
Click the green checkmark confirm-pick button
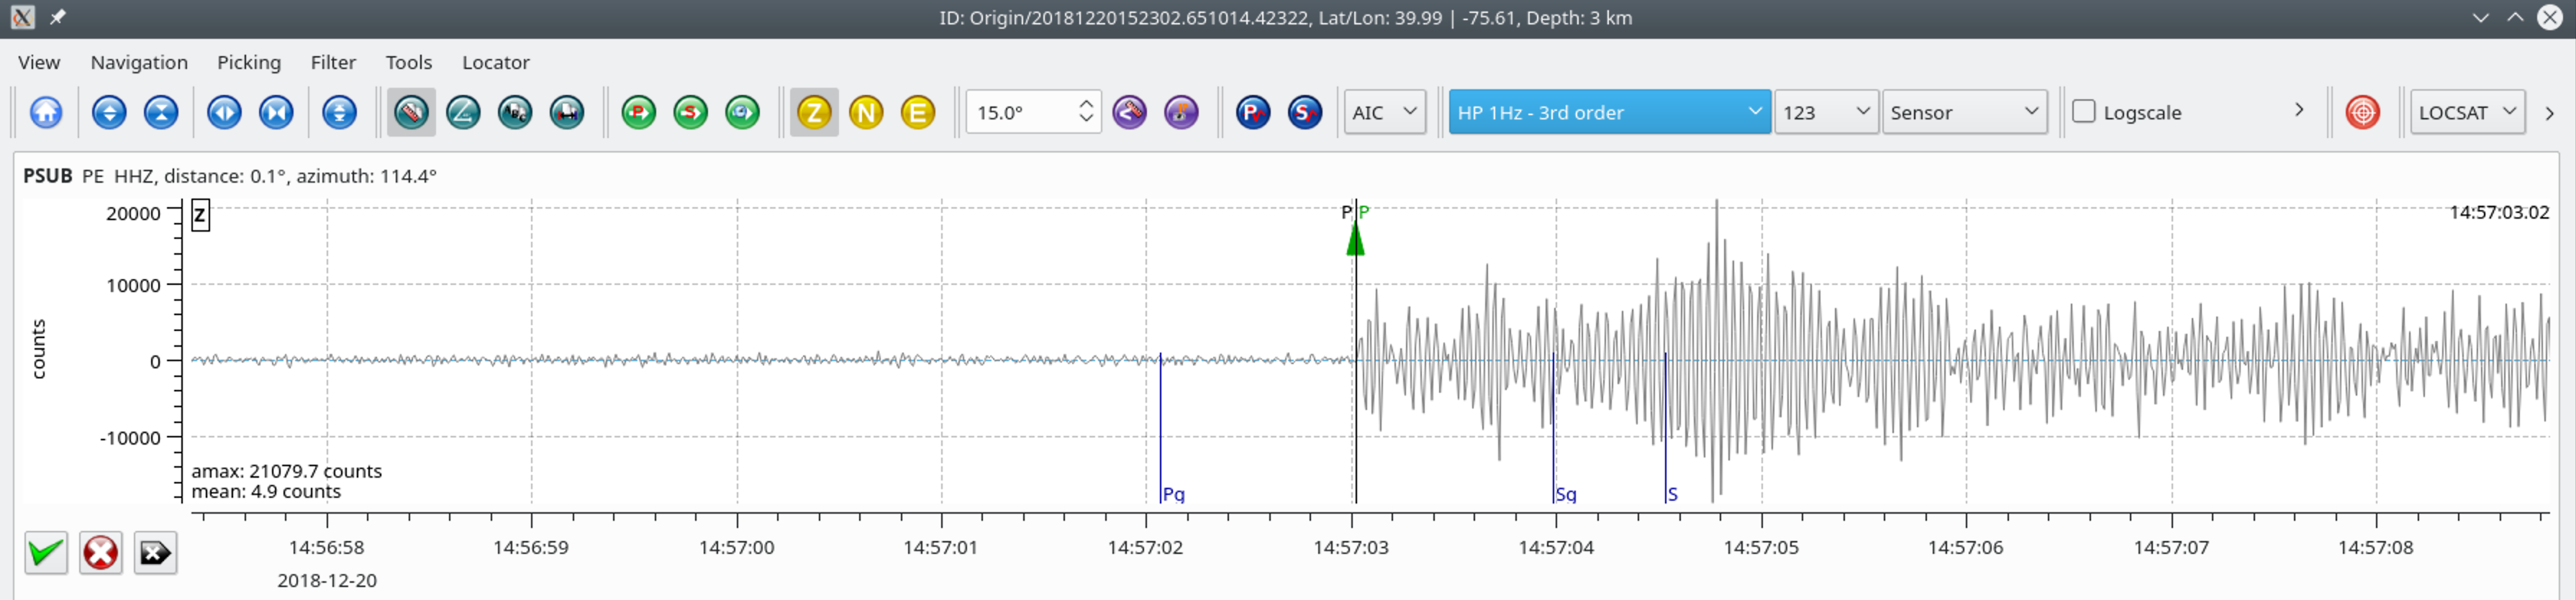pyautogui.click(x=46, y=553)
